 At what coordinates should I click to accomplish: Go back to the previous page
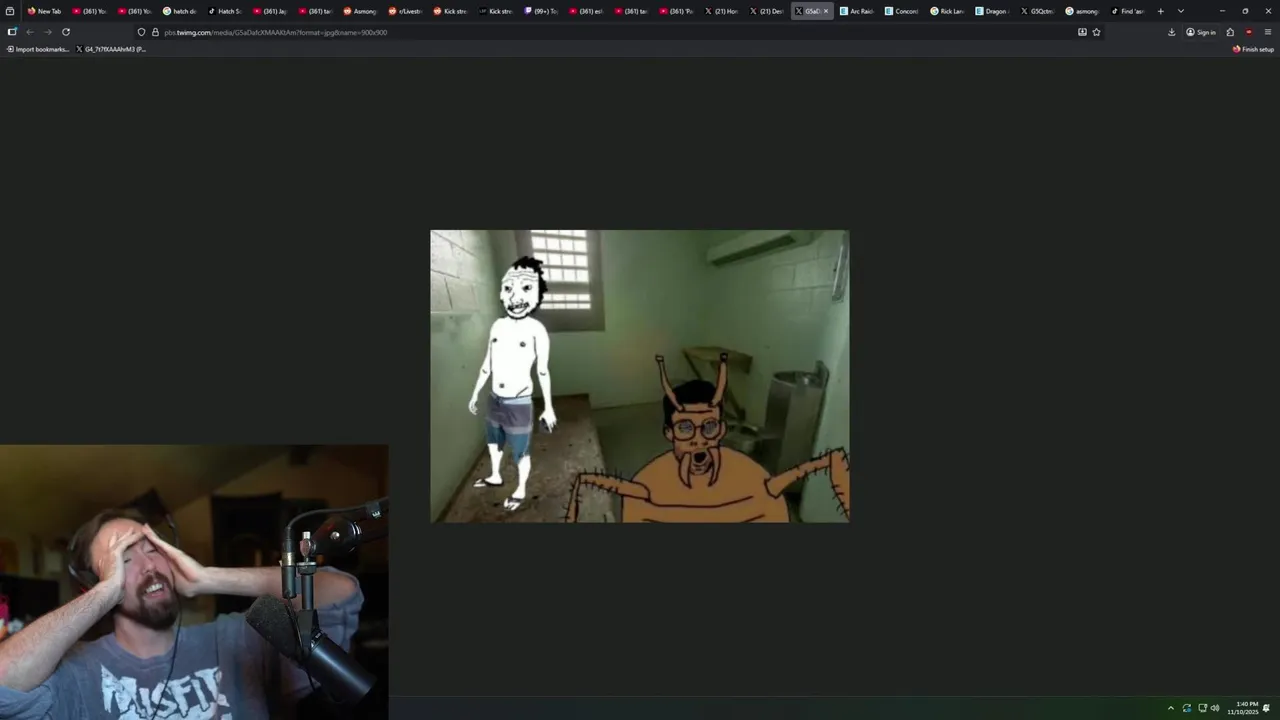click(x=30, y=32)
